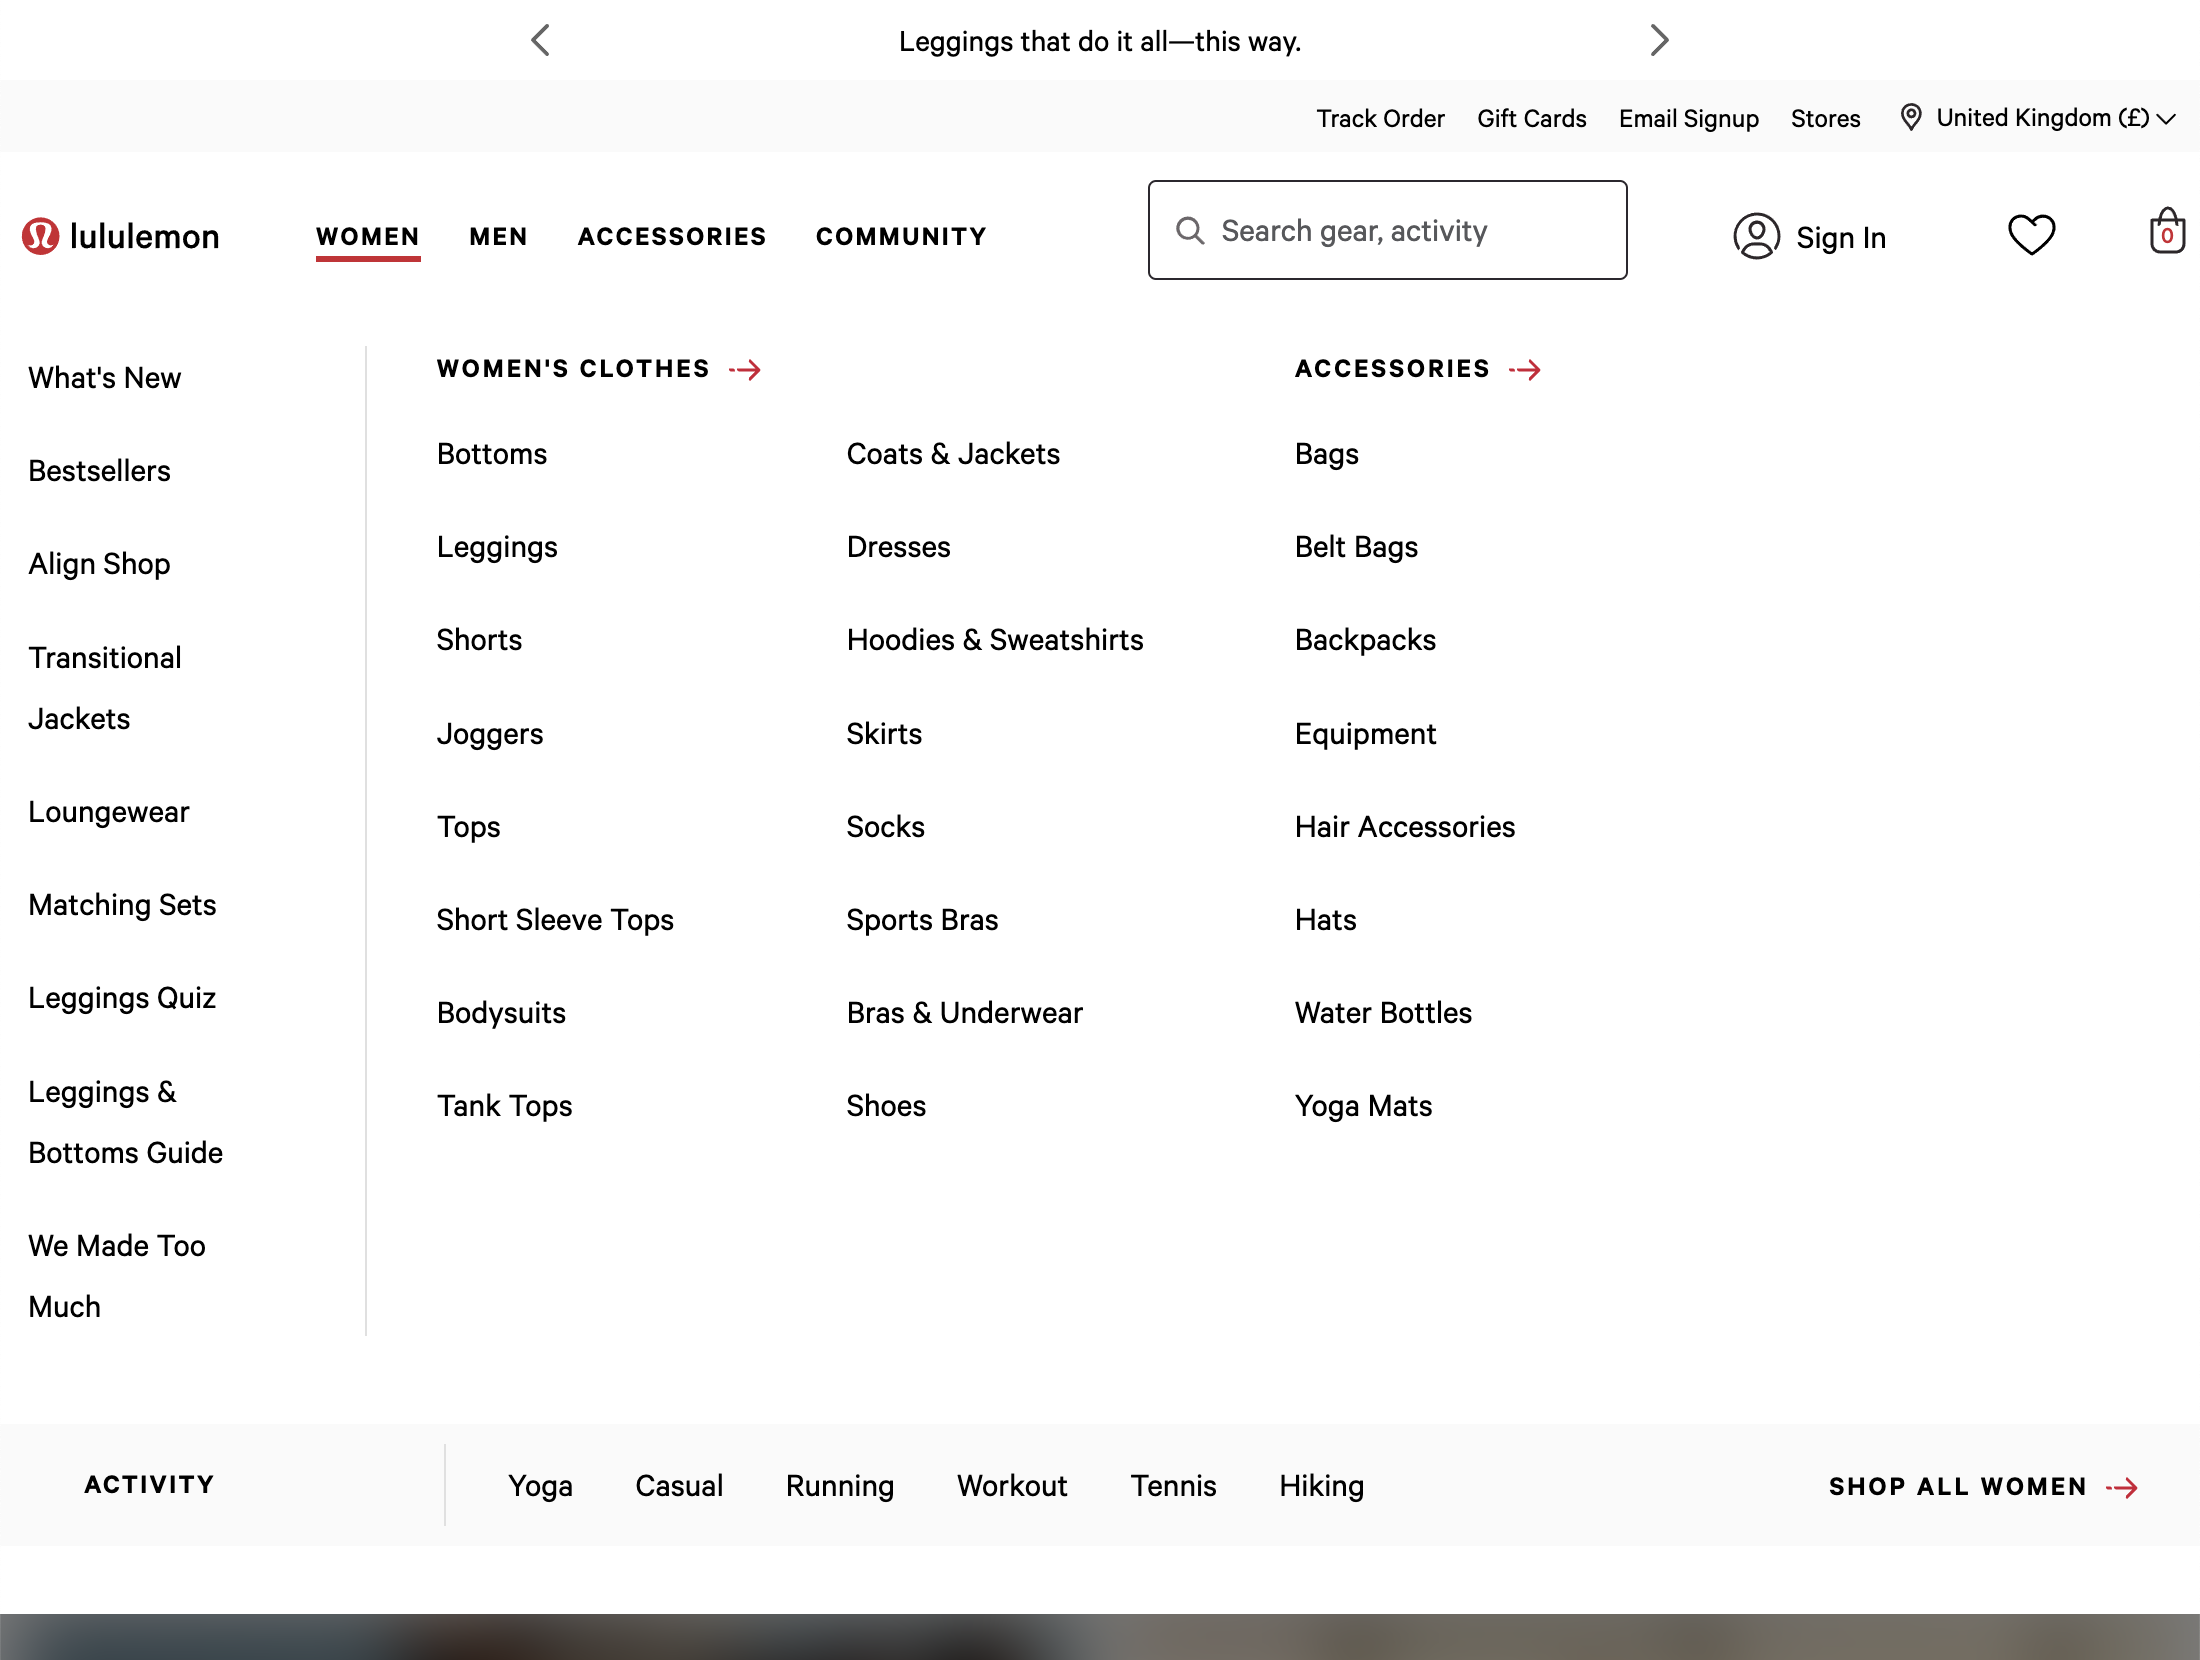Switch to the MEN menu
This screenshot has height=1660, width=2200.
(497, 236)
